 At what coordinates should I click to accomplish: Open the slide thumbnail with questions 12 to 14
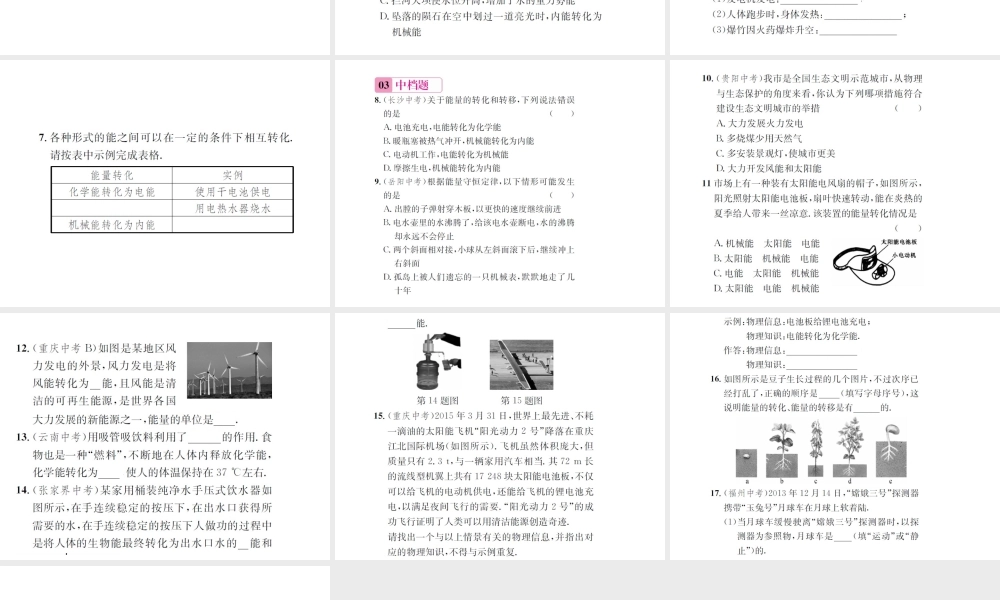[x=165, y=436]
